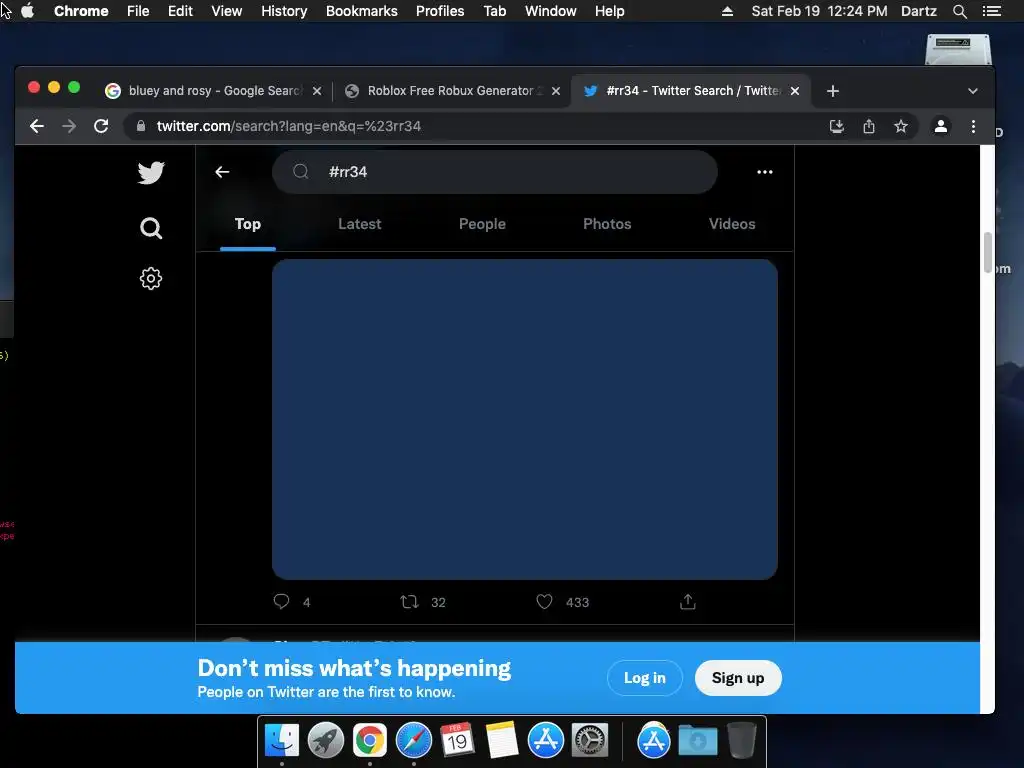Open the Chrome profile avatar
Image resolution: width=1024 pixels, height=768 pixels.
click(940, 126)
